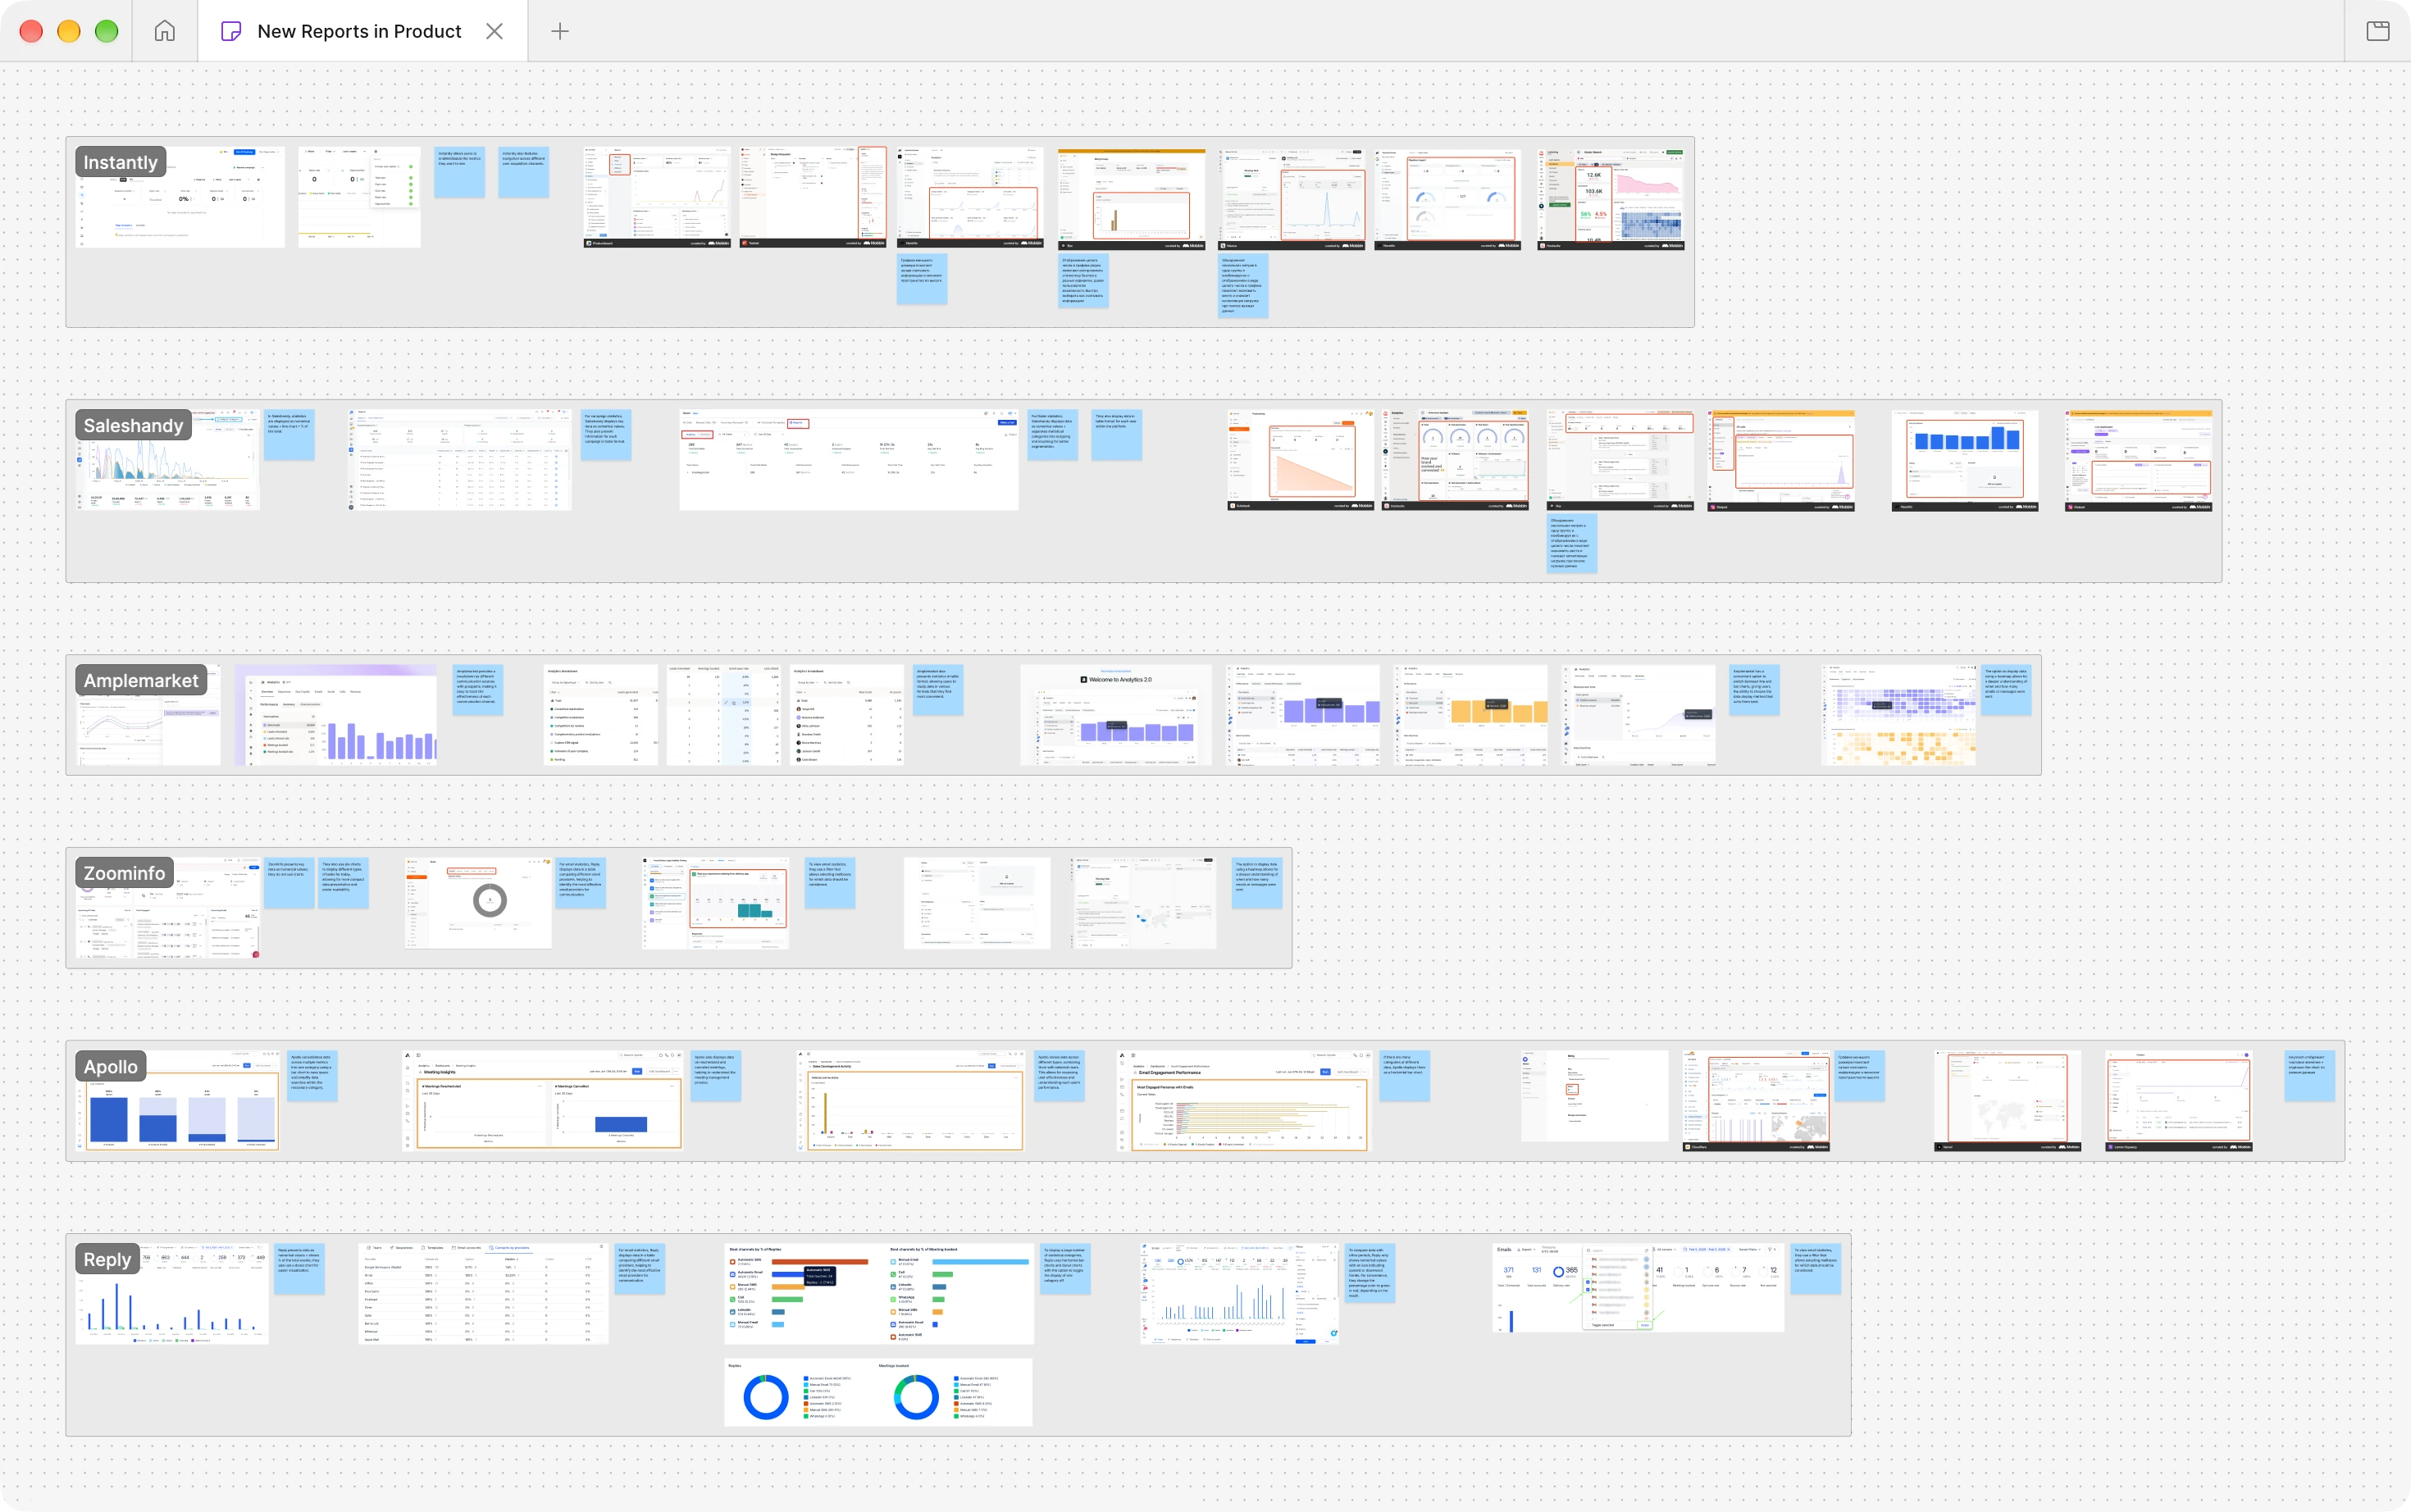Select the Amplemarket section label
The height and width of the screenshot is (1512, 2411).
point(141,680)
